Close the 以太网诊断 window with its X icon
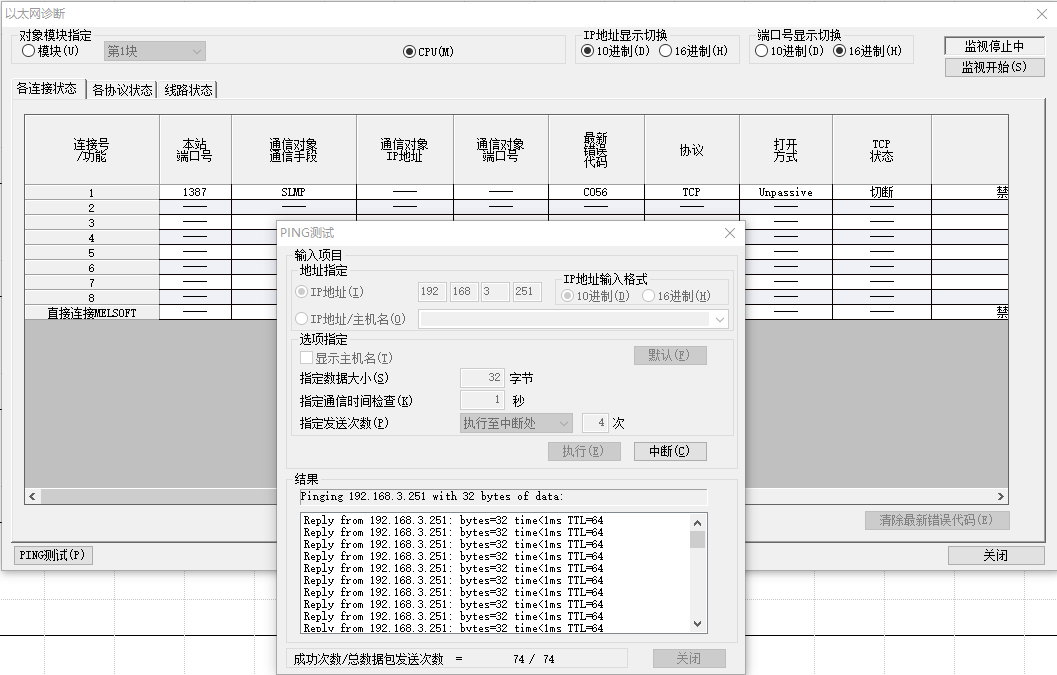Image resolution: width=1057 pixels, height=675 pixels. click(x=1037, y=12)
